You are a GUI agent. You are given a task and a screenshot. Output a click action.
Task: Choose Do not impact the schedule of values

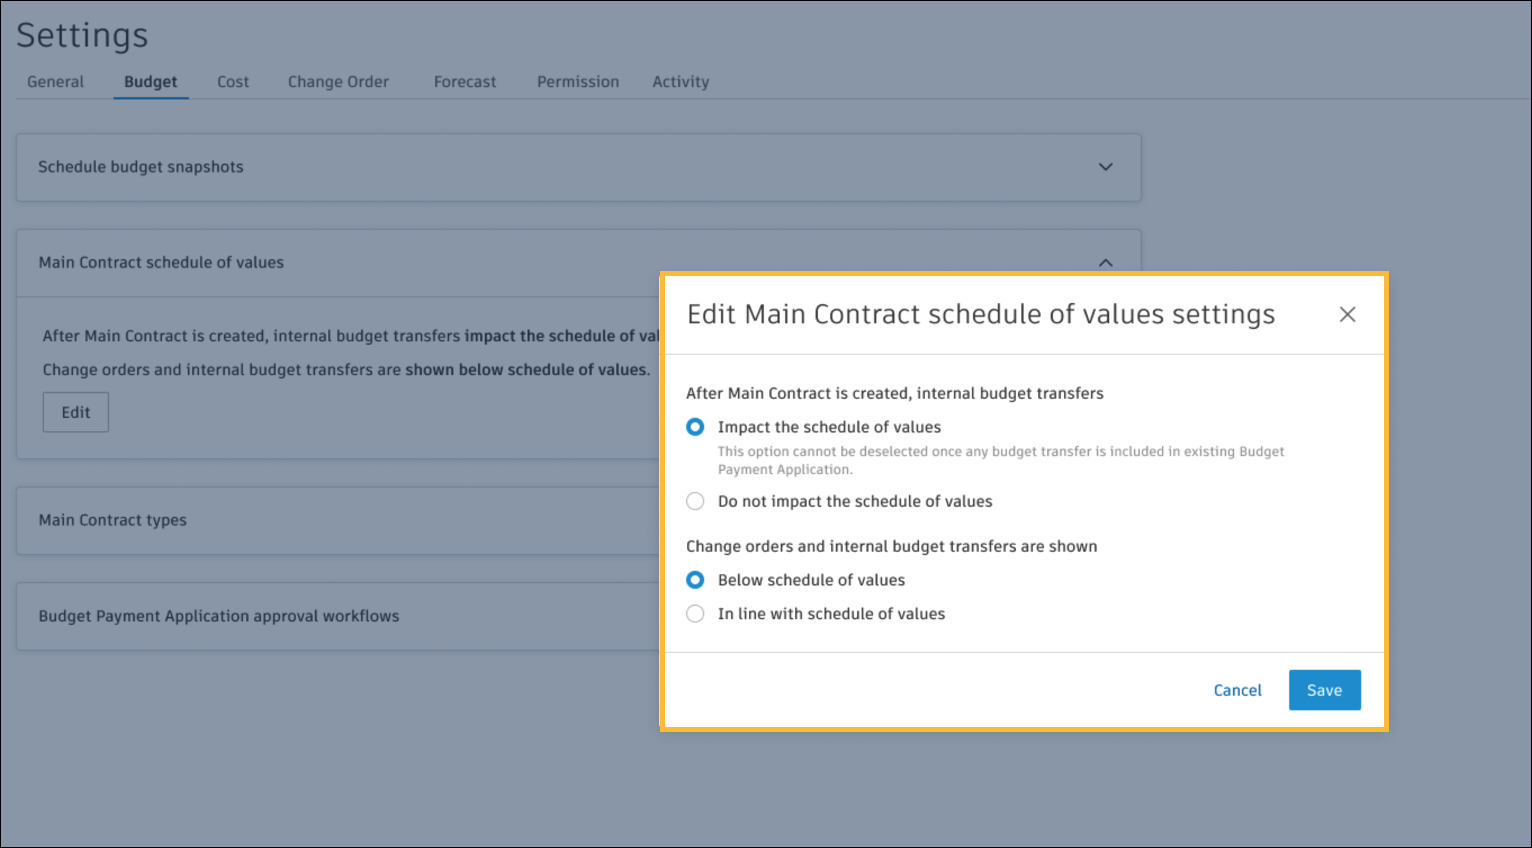click(695, 501)
